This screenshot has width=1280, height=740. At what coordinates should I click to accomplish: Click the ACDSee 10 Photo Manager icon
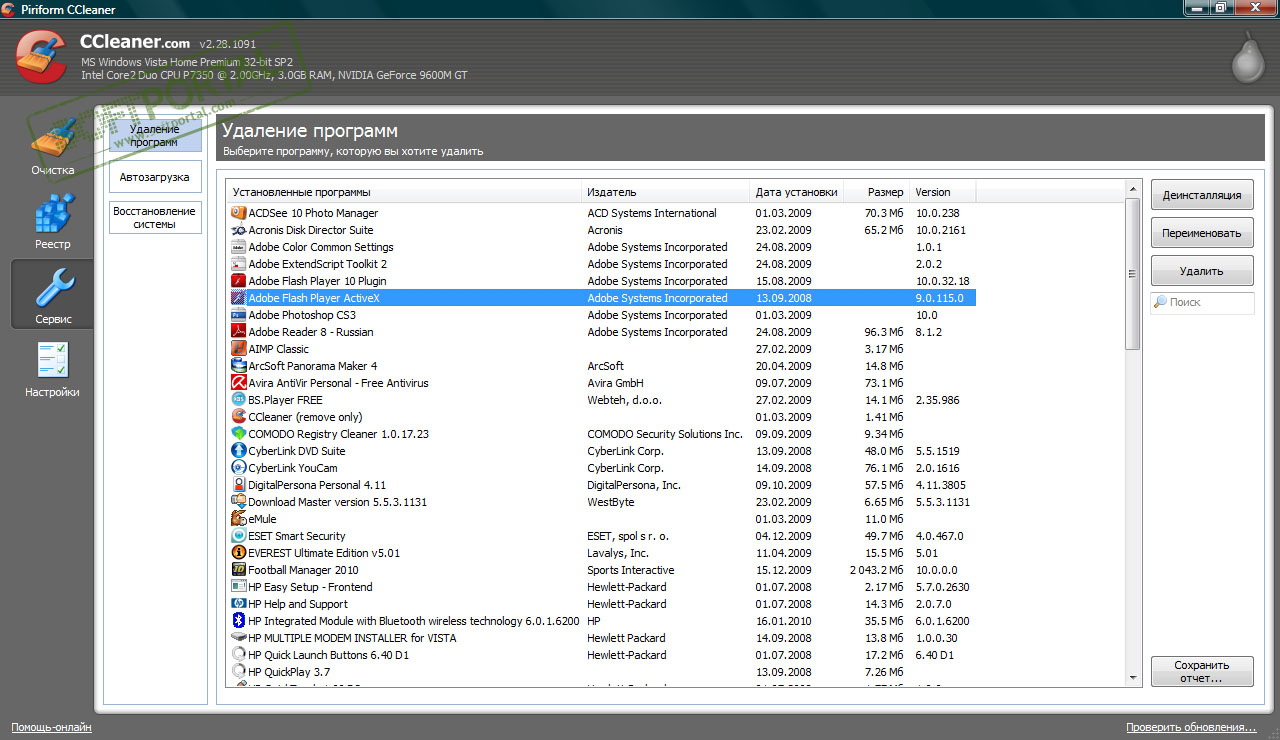point(239,213)
